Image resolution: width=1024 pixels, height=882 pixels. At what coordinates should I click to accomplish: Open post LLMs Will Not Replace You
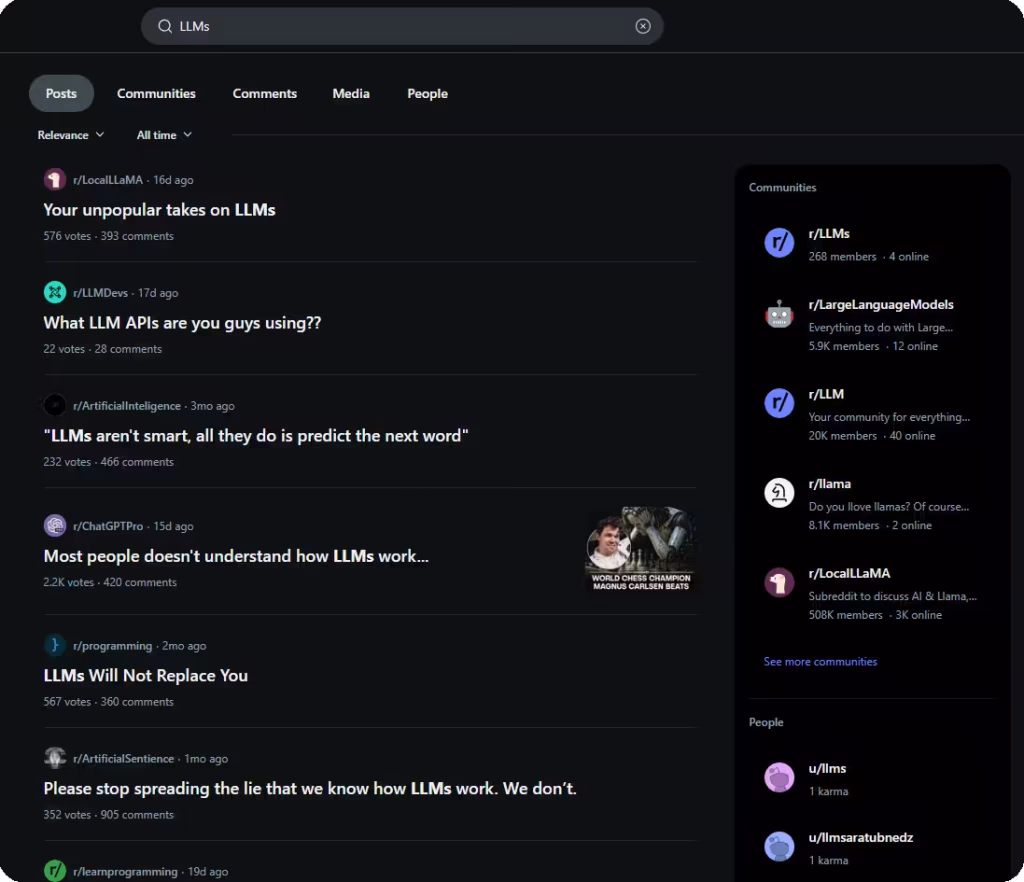[146, 676]
